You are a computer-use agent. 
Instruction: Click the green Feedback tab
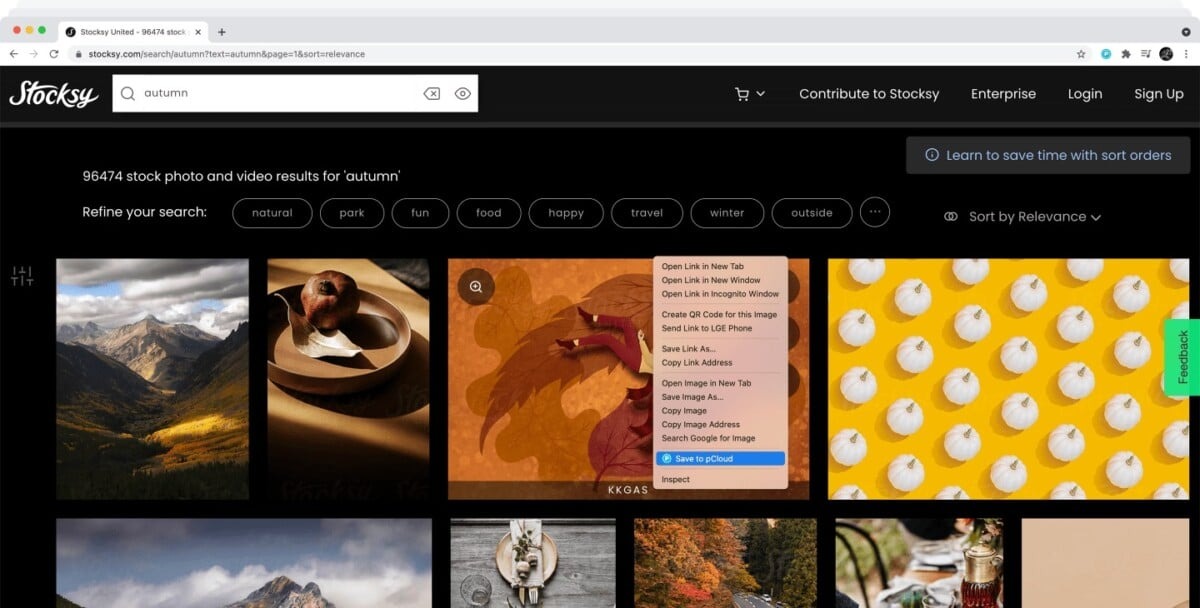coord(1182,357)
